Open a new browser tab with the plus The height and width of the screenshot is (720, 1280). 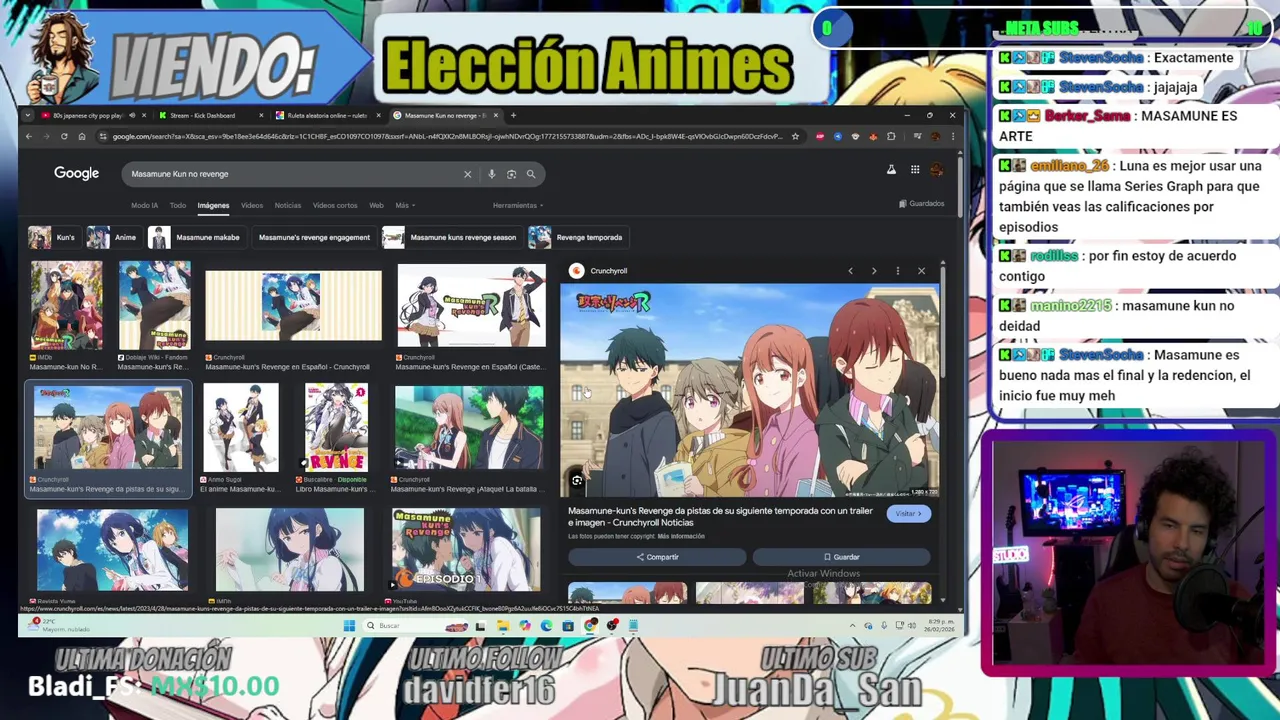(513, 115)
